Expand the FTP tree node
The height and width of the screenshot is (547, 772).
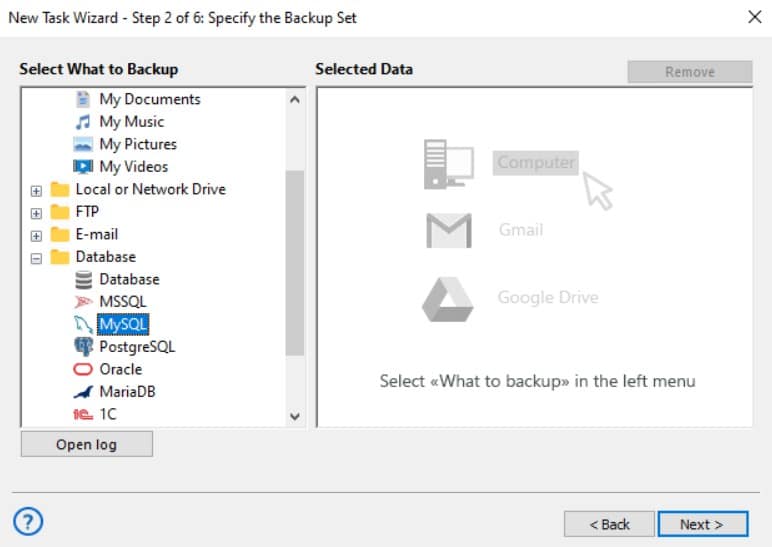[x=36, y=213]
